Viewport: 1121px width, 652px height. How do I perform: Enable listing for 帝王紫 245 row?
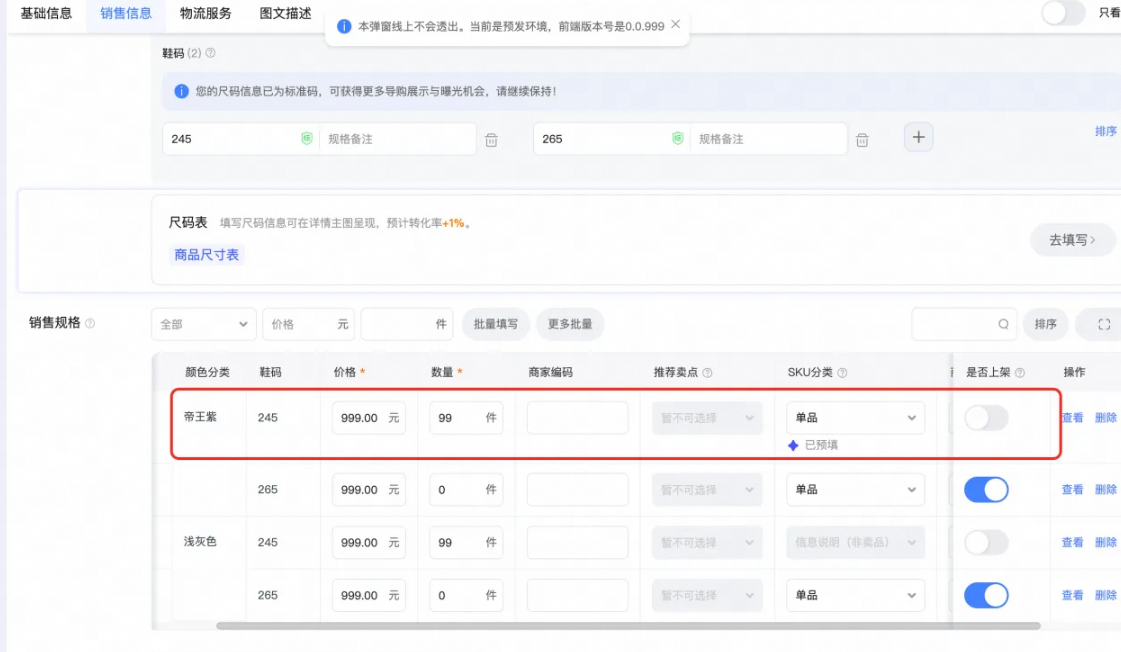tap(986, 418)
